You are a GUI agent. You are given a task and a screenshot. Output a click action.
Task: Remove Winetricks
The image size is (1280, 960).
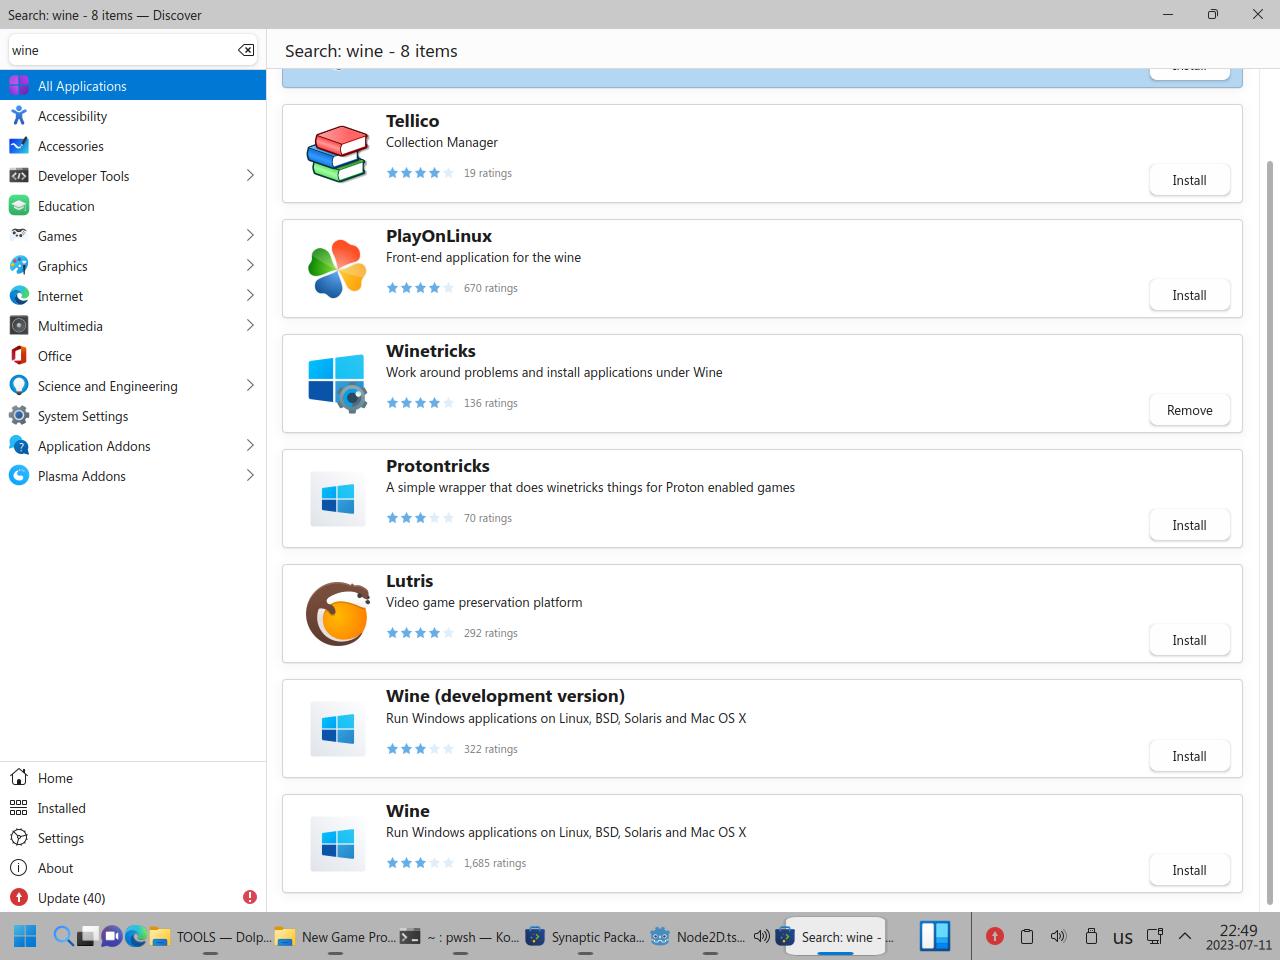click(x=1189, y=410)
